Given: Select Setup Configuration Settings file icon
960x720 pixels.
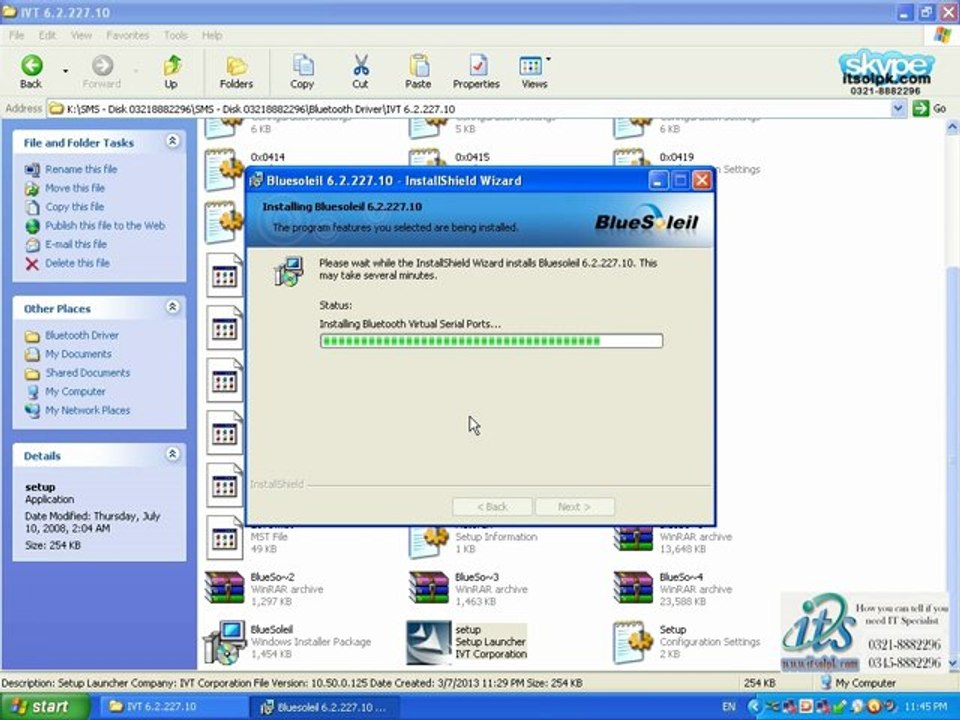Looking at the screenshot, I should tap(633, 642).
